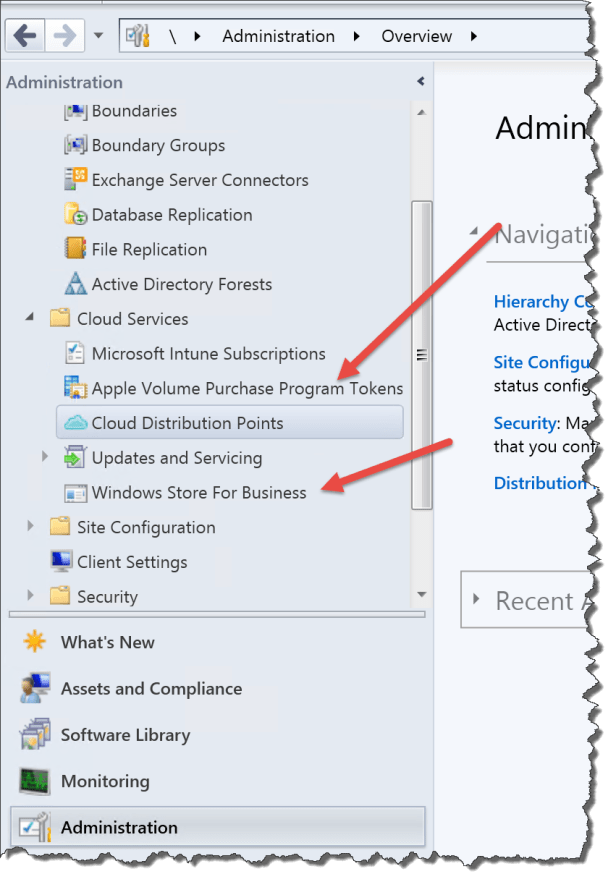The width and height of the screenshot is (616, 882).
Task: Navigate back with the arrow icon
Action: pos(24,35)
